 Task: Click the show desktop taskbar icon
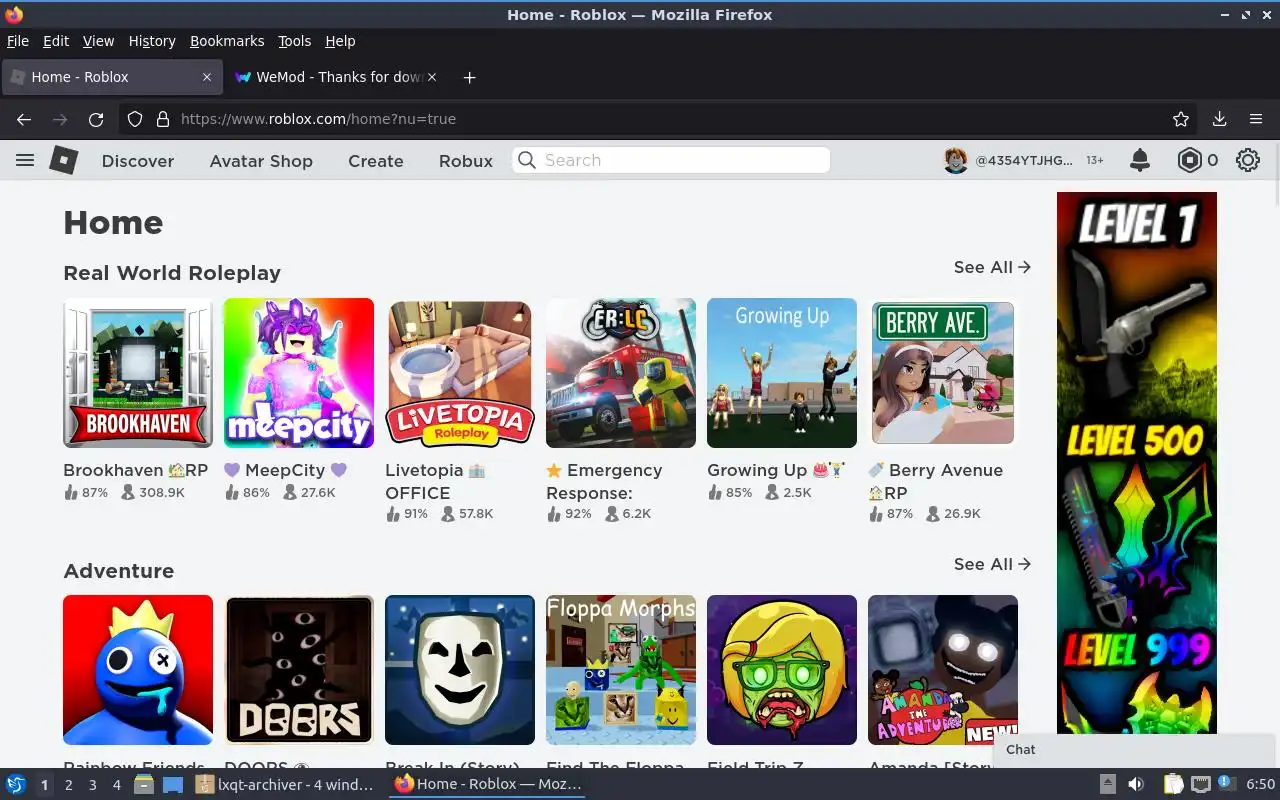(x=173, y=784)
